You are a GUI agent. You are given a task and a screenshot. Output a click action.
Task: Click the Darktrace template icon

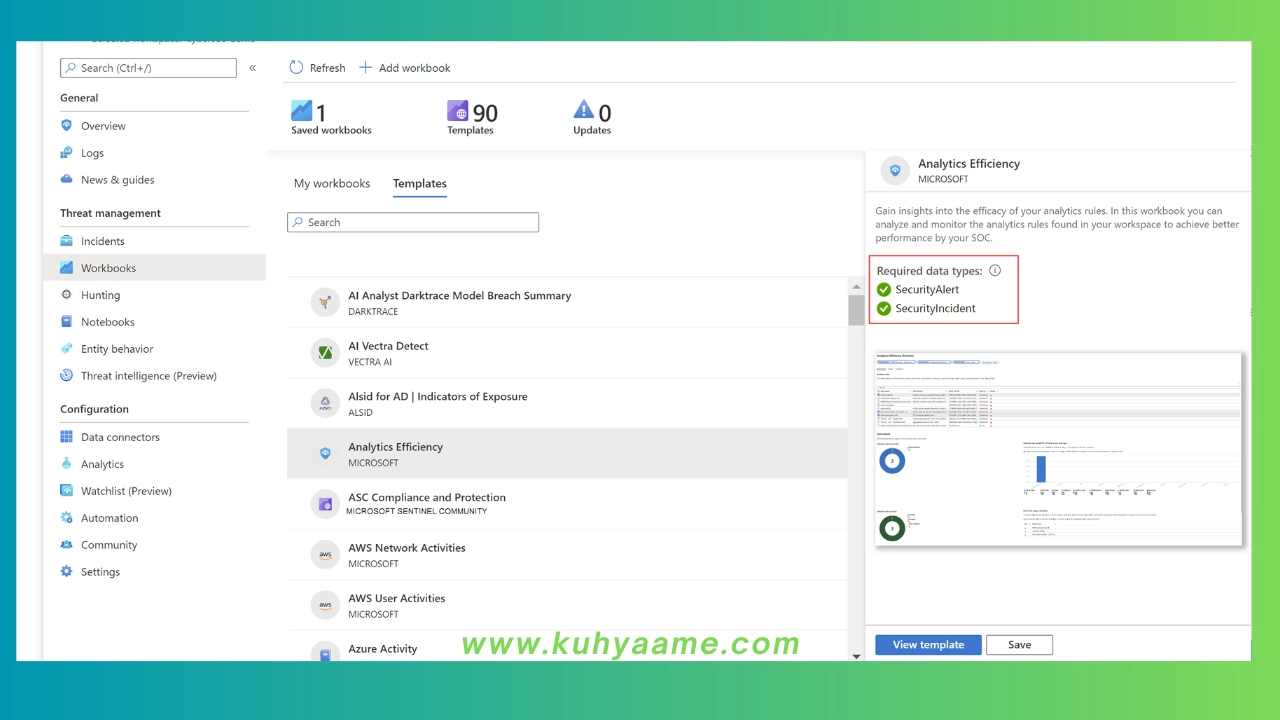325,302
